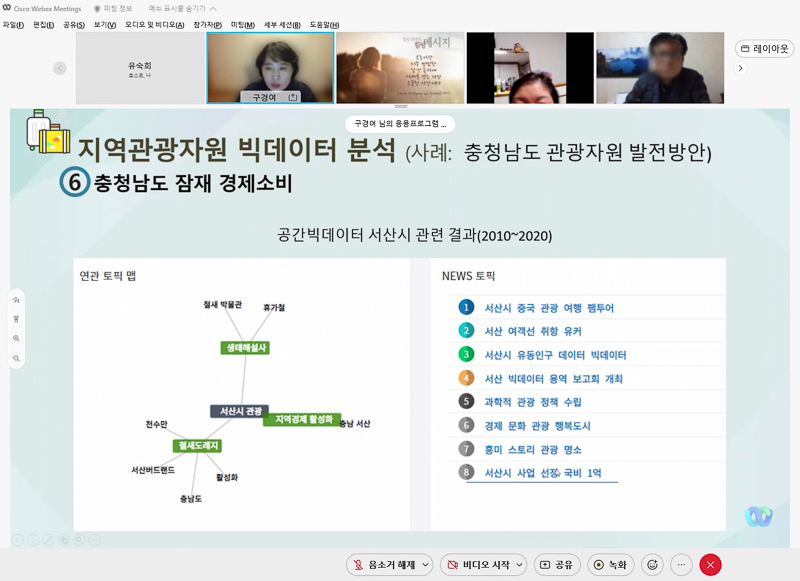Screen dimensions: 800x581
Task: Open the reactions smiley icon
Action: point(652,564)
